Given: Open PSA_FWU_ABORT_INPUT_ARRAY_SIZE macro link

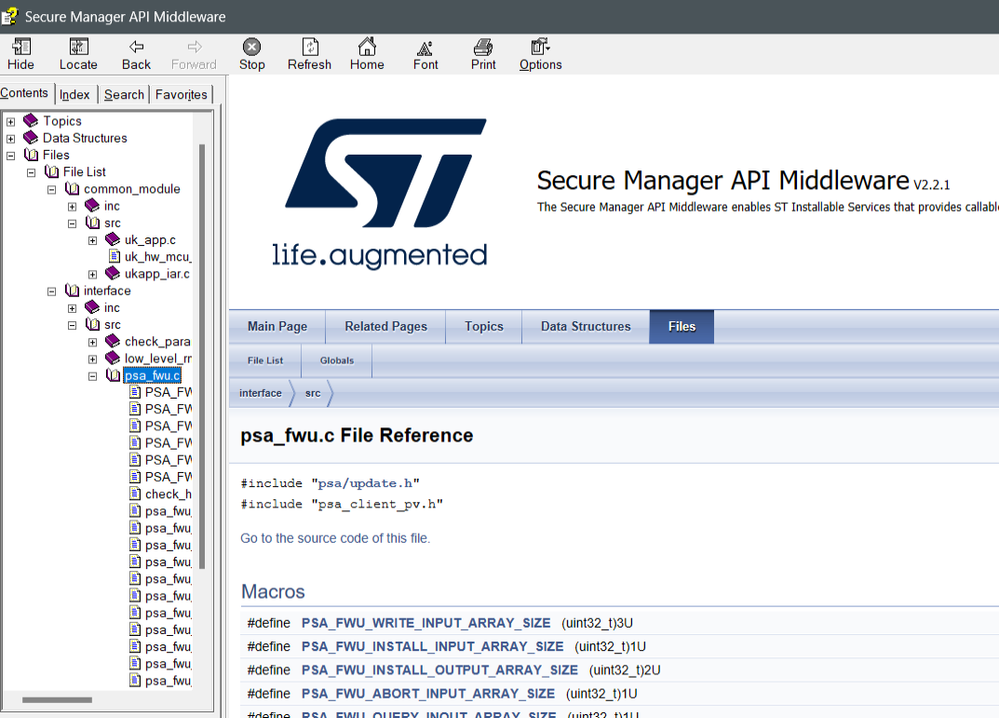Looking at the screenshot, I should pos(428,694).
